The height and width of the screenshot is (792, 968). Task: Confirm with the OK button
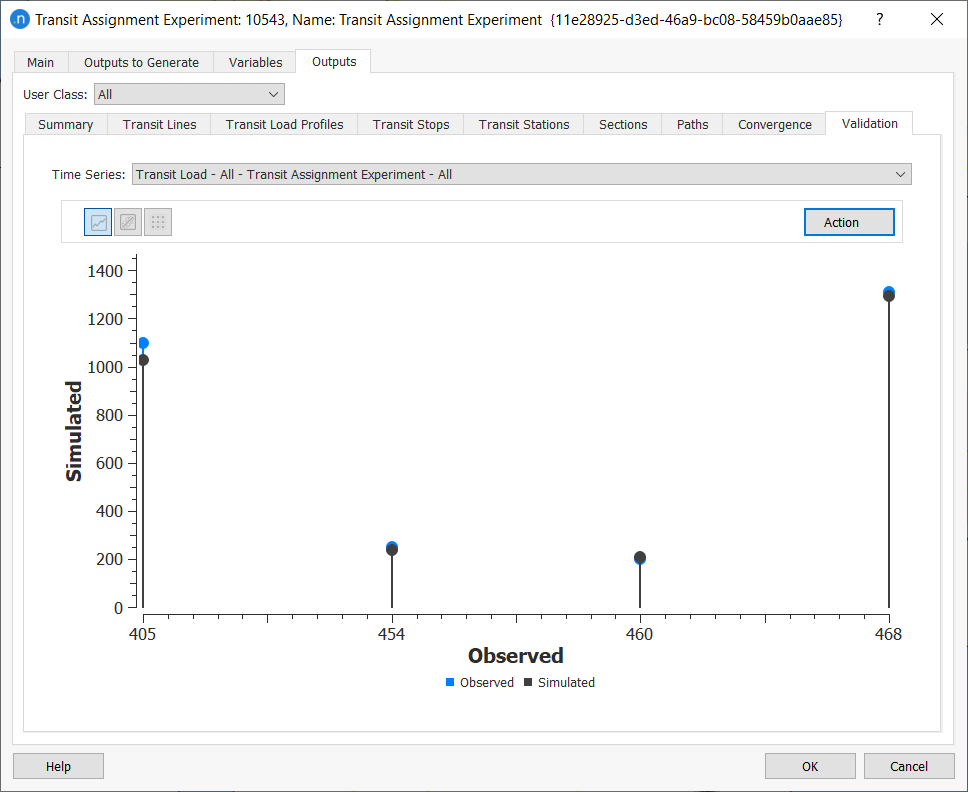coord(810,765)
